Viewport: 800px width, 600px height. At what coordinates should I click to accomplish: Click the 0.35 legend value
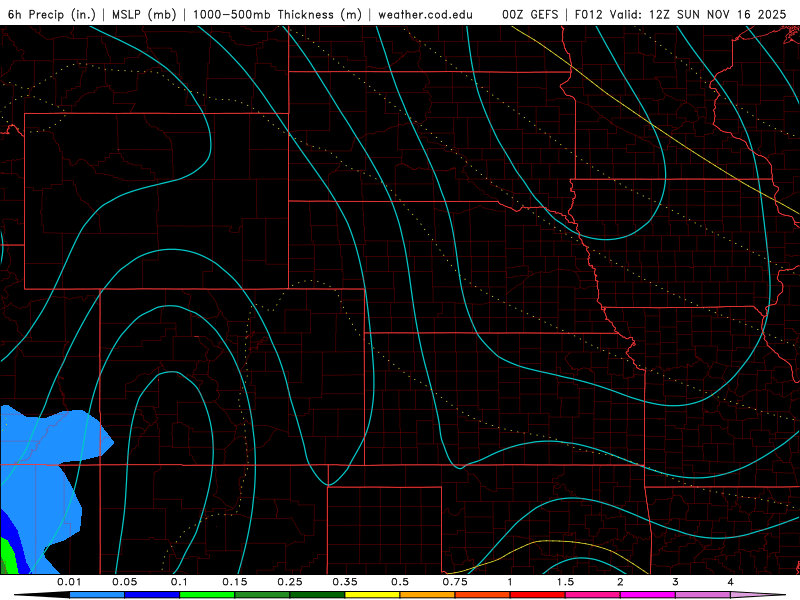tap(345, 582)
